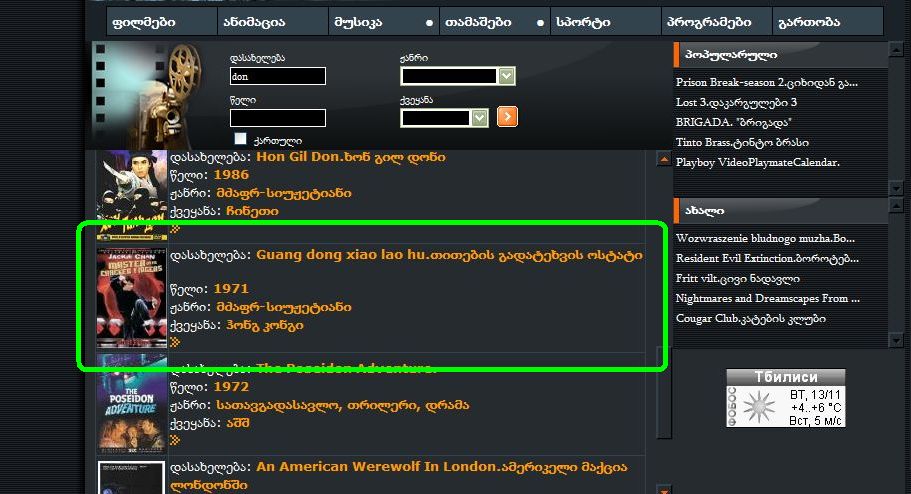Screen dimensions: 911x494
Task: Open the ფილმები menu tab
Action: click(162, 22)
